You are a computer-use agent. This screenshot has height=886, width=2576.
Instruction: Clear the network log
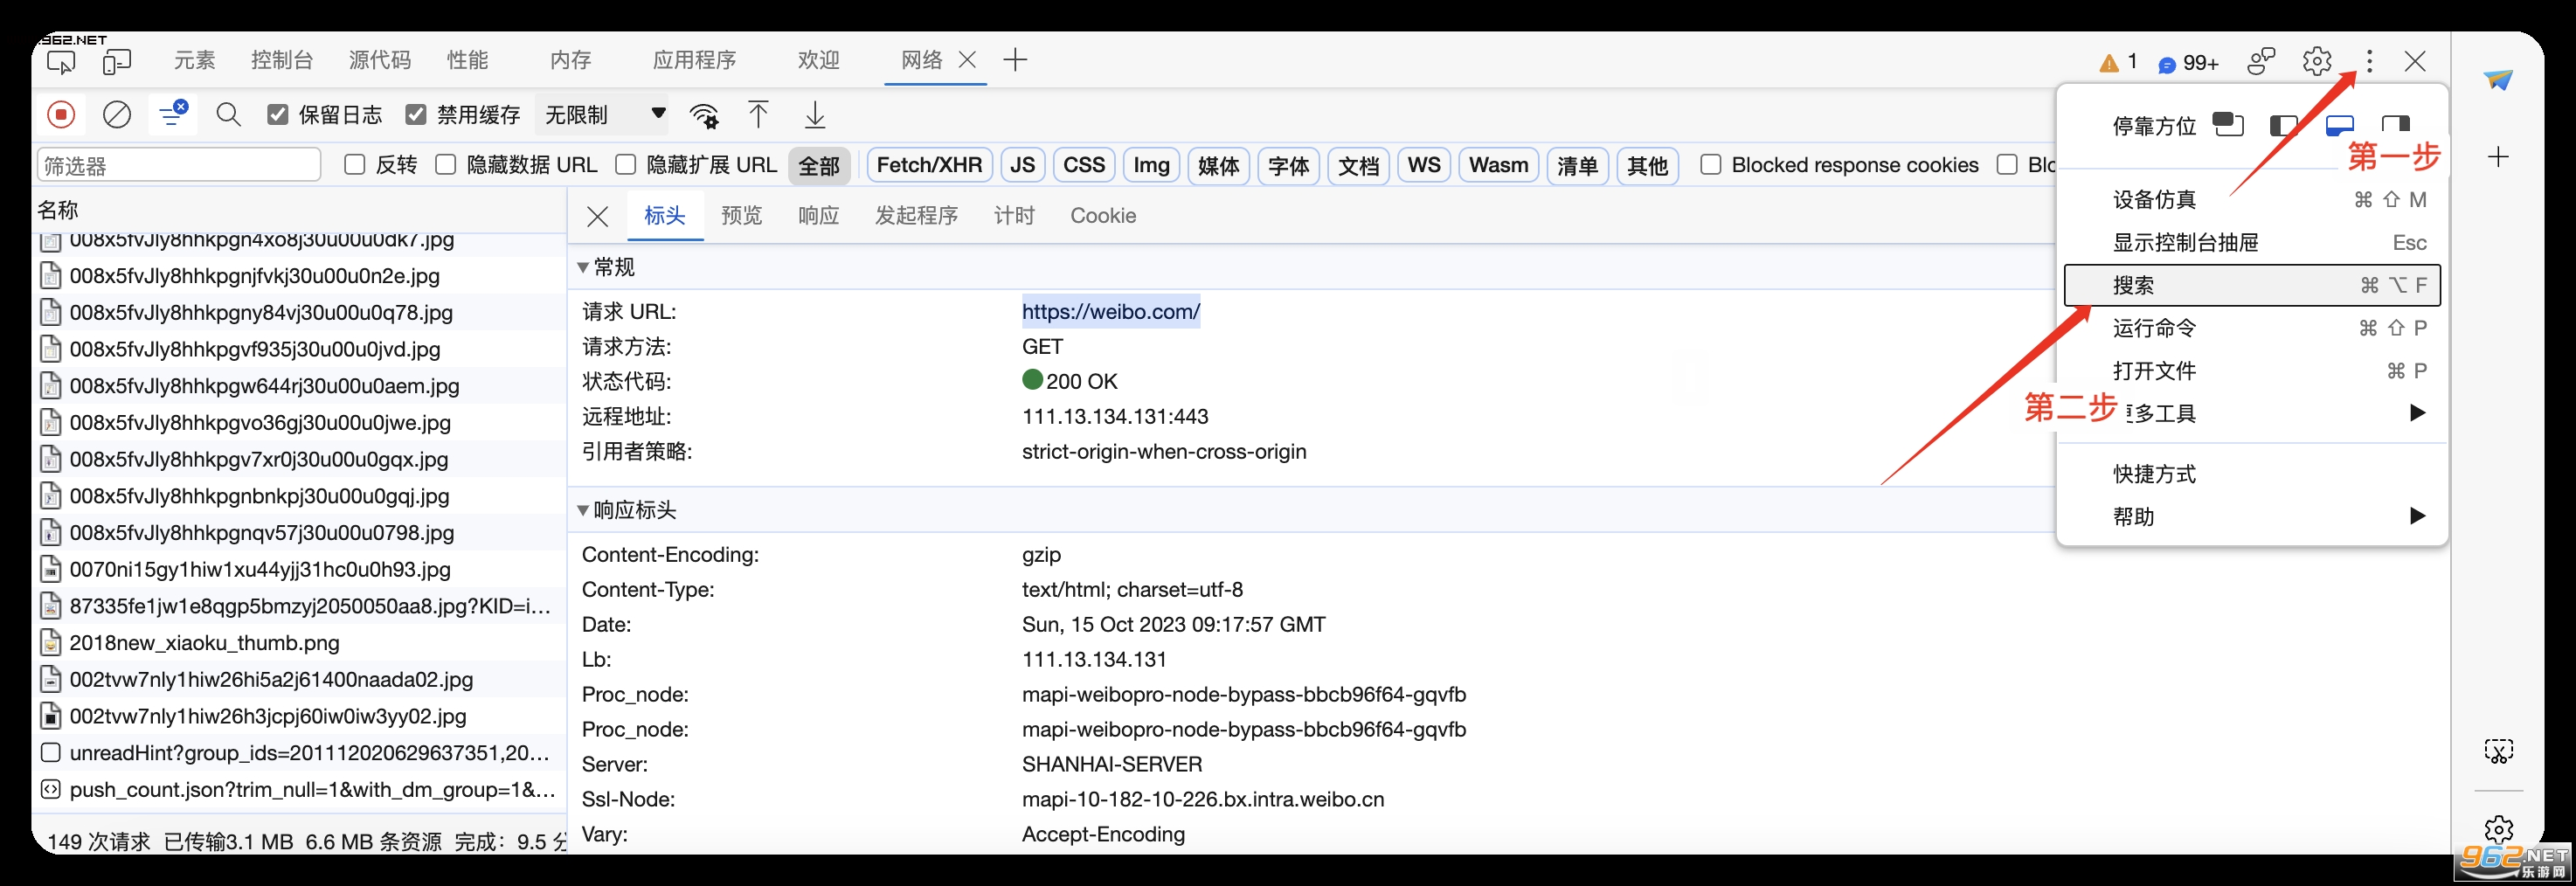pos(117,115)
